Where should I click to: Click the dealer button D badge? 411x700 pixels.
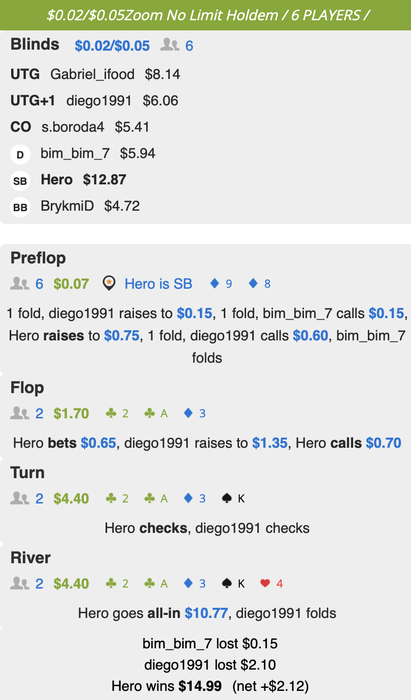20,154
